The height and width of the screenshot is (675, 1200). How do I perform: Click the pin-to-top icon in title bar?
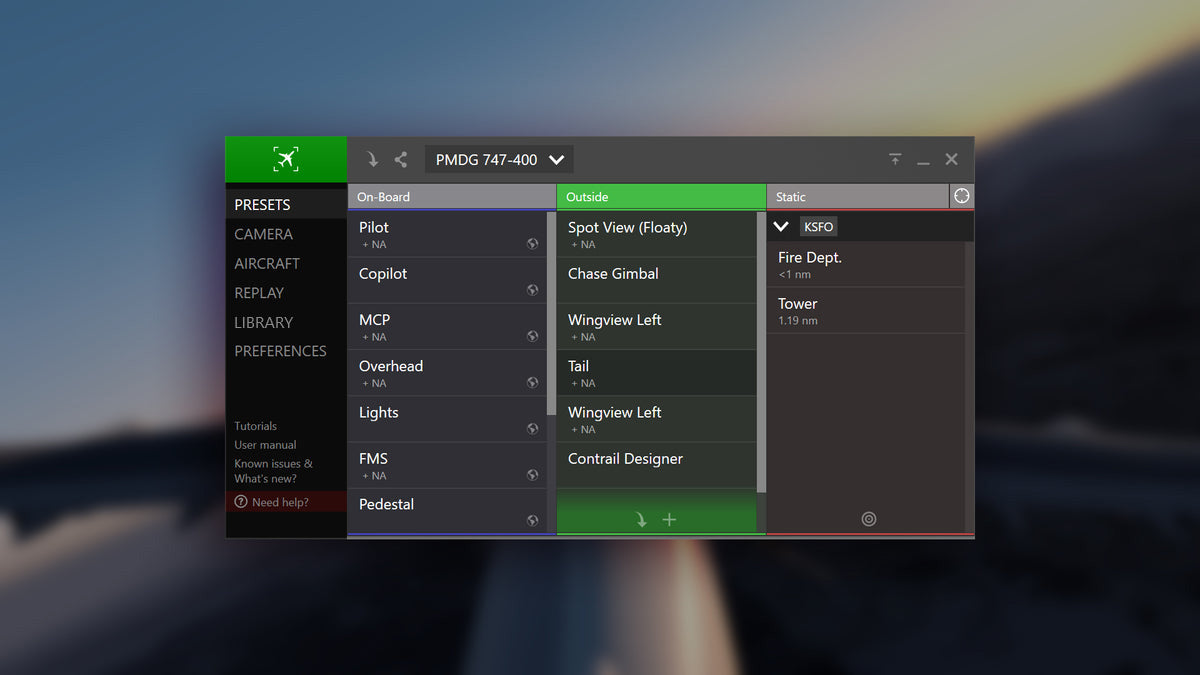tap(895, 159)
